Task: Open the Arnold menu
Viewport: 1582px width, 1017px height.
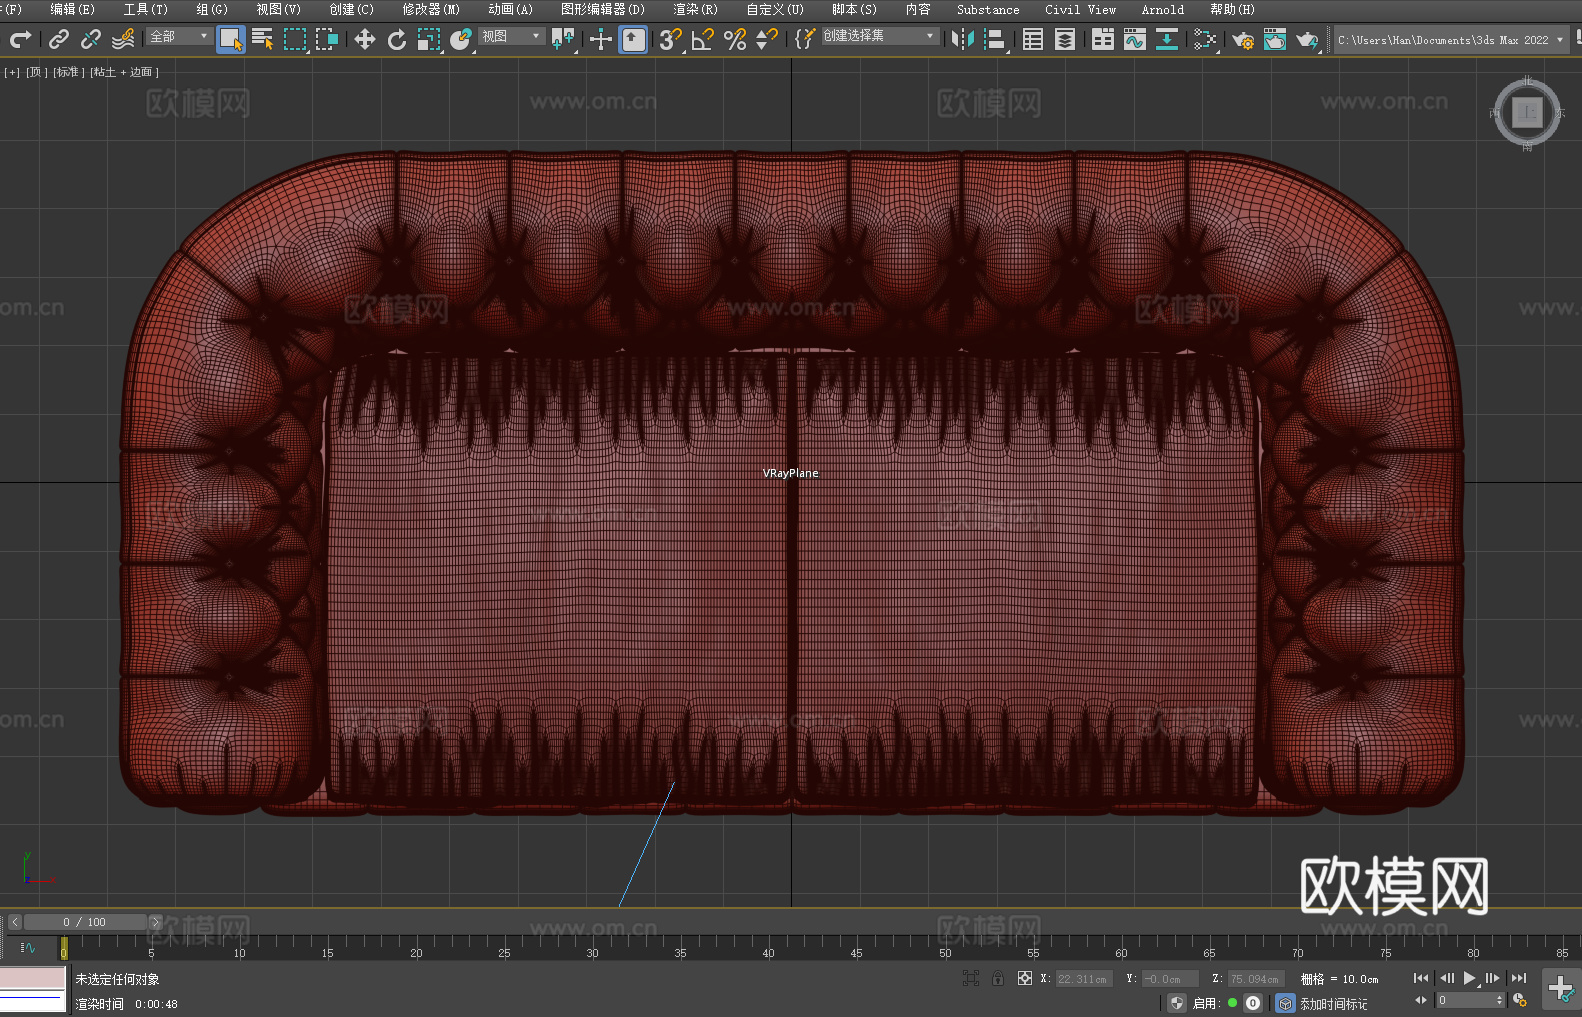Action: (x=1162, y=9)
